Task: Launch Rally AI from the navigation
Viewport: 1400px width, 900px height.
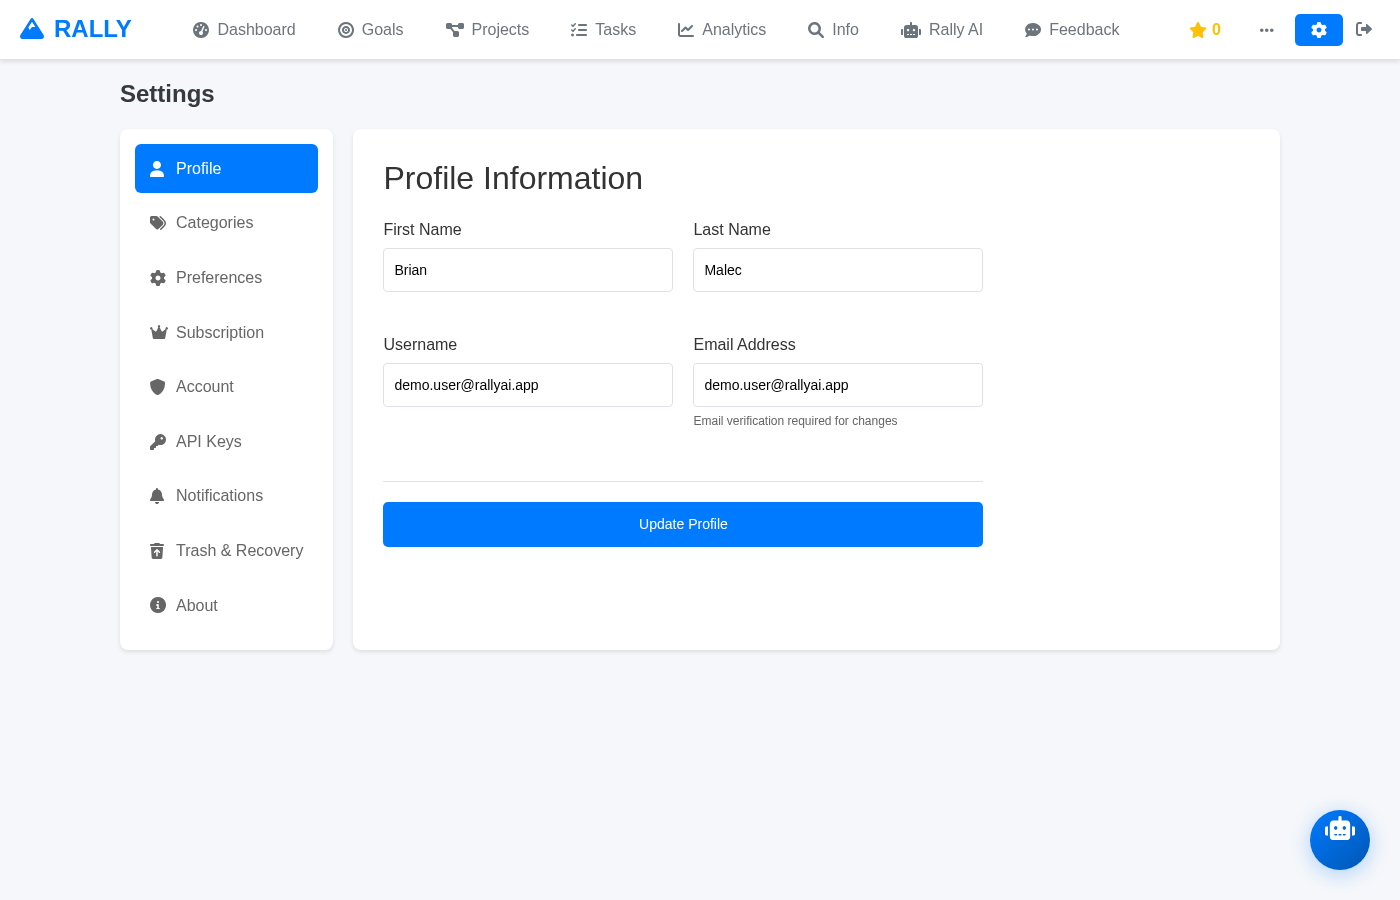Action: pyautogui.click(x=941, y=30)
